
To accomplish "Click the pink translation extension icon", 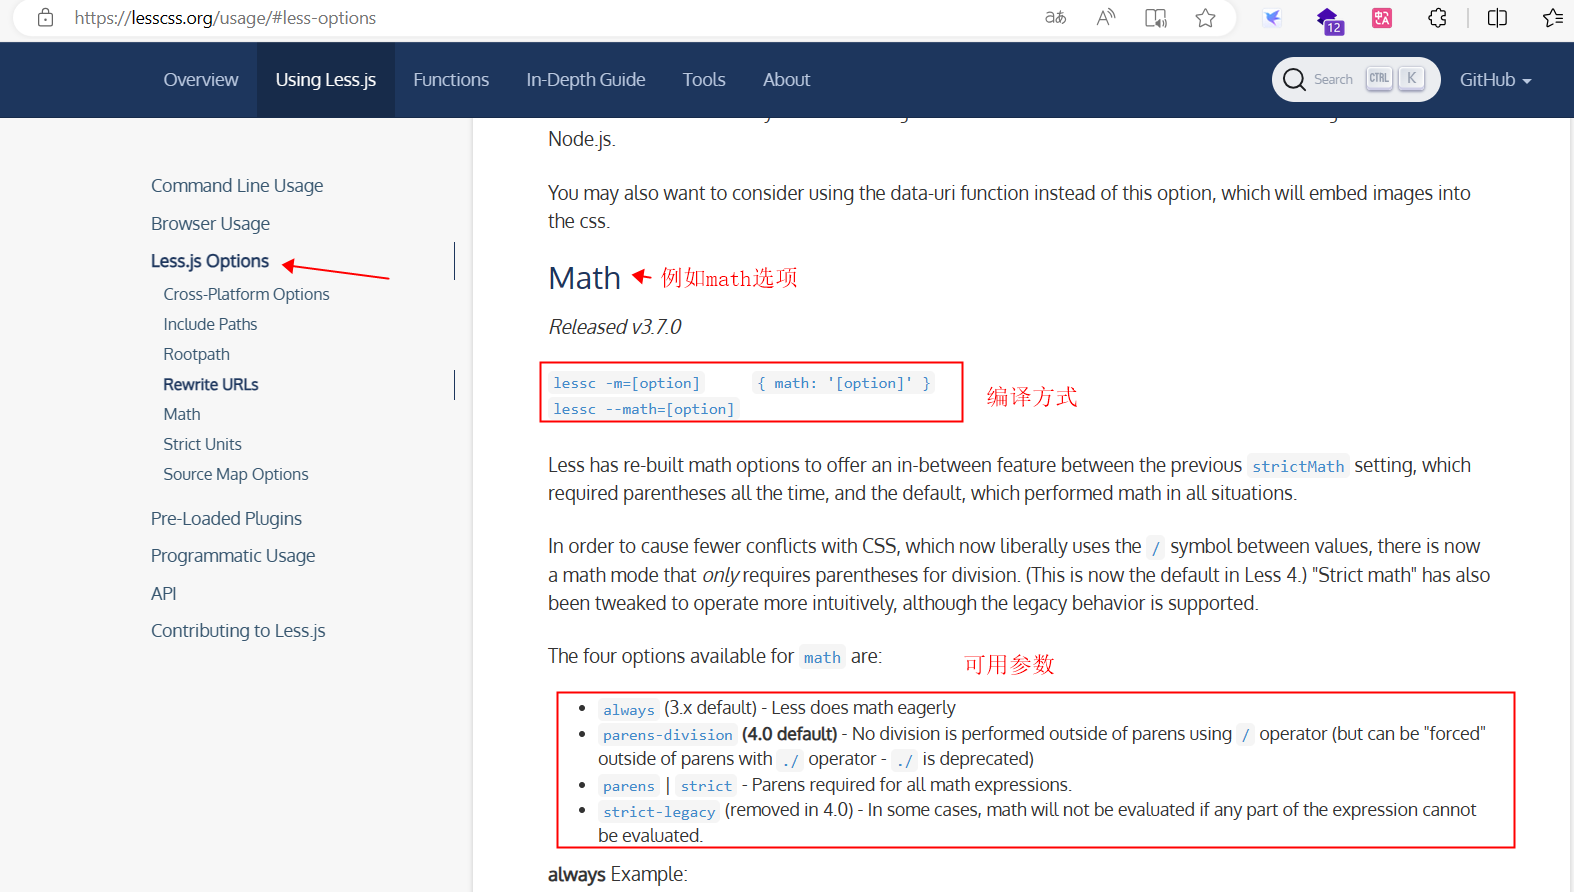I will pyautogui.click(x=1382, y=18).
